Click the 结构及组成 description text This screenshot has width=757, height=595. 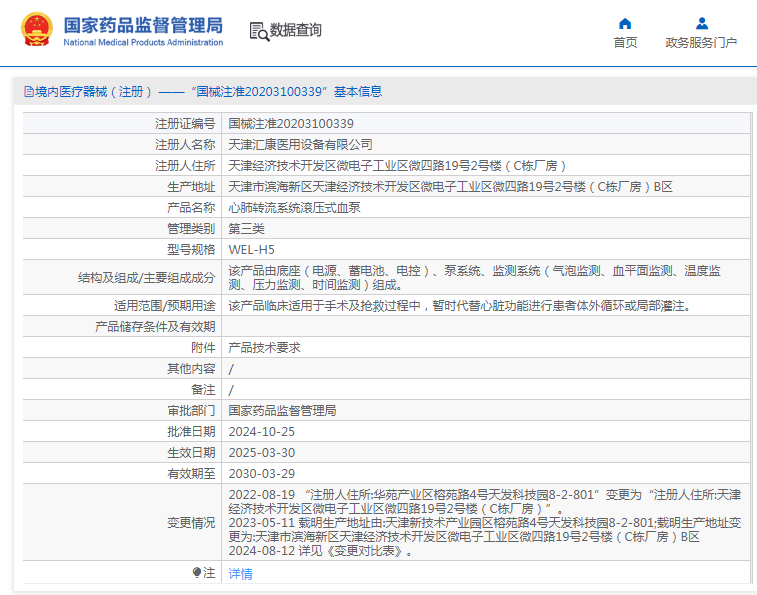tap(475, 278)
